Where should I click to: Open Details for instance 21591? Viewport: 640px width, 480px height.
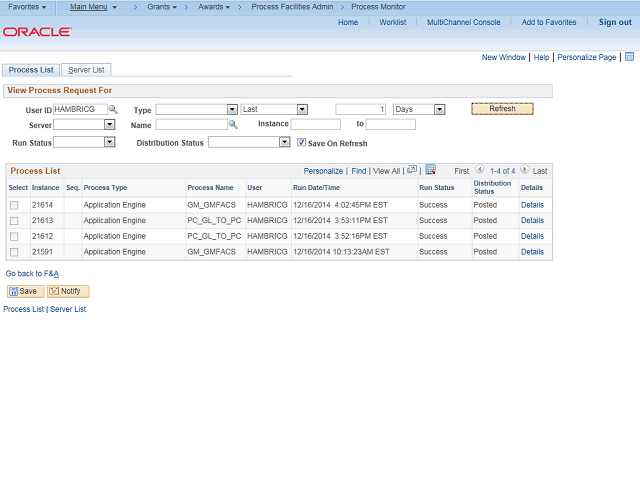(532, 252)
